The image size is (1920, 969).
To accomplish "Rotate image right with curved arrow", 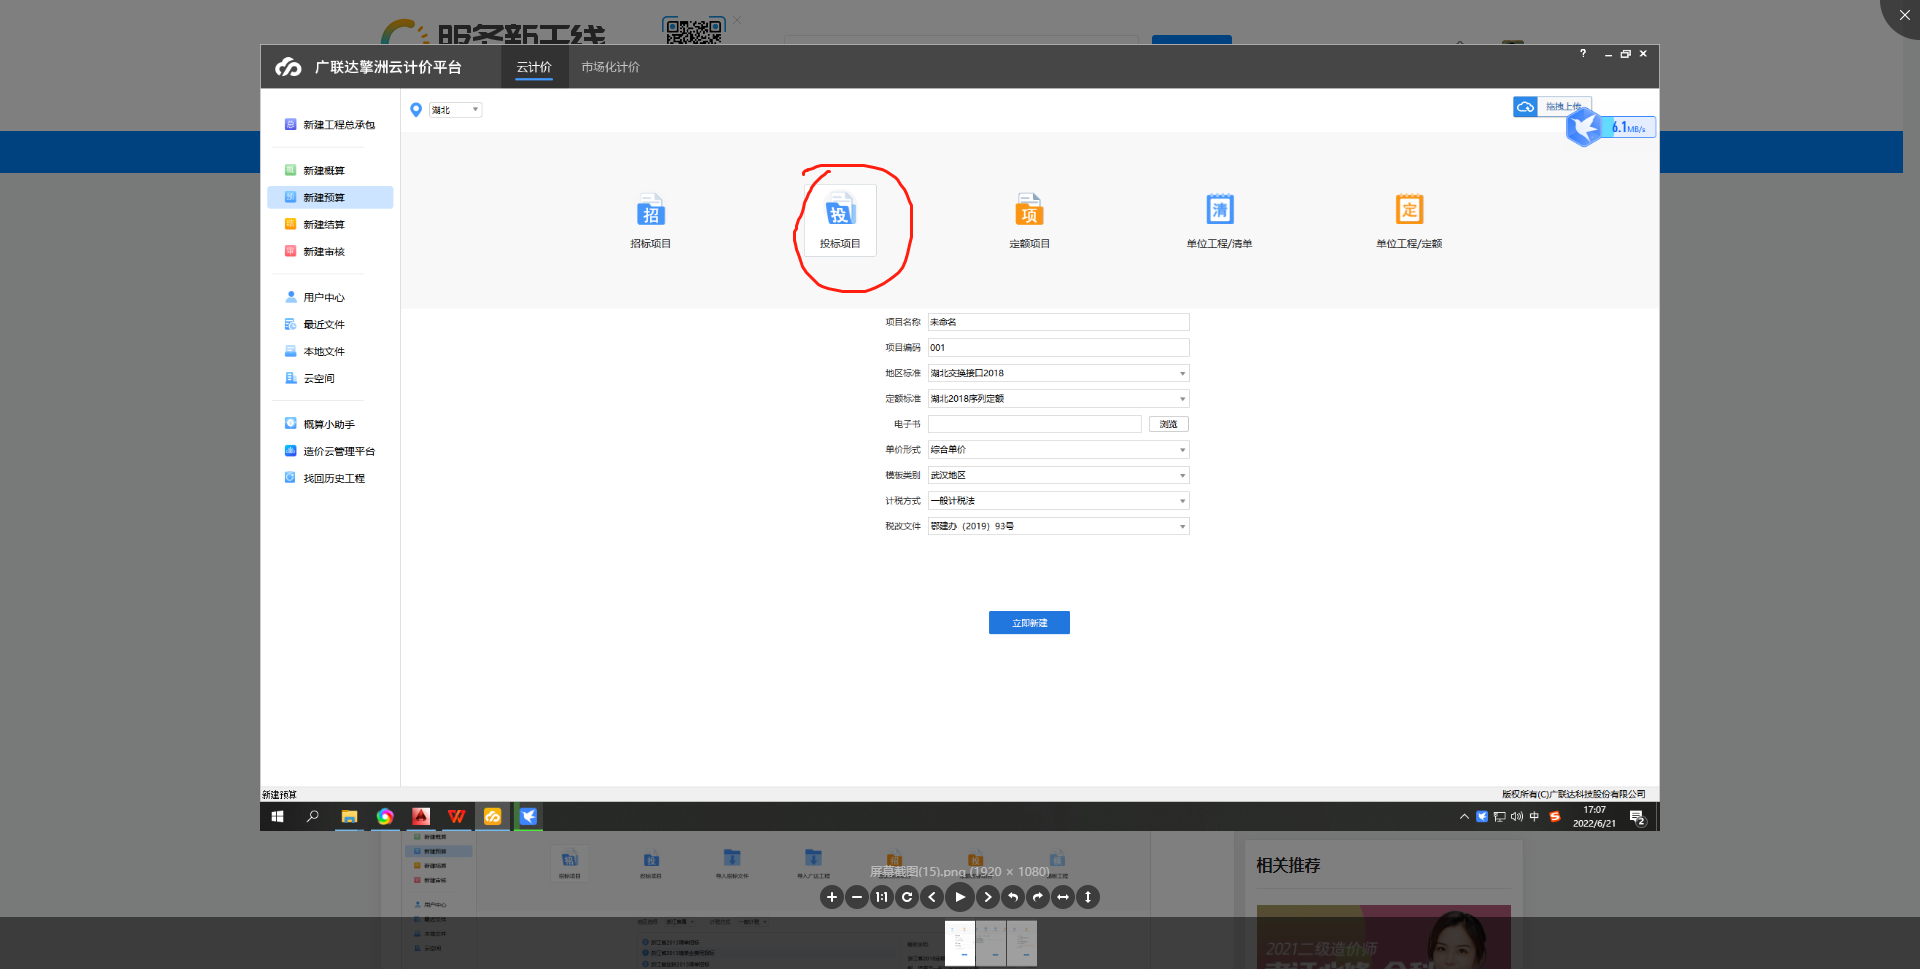I will [1038, 897].
